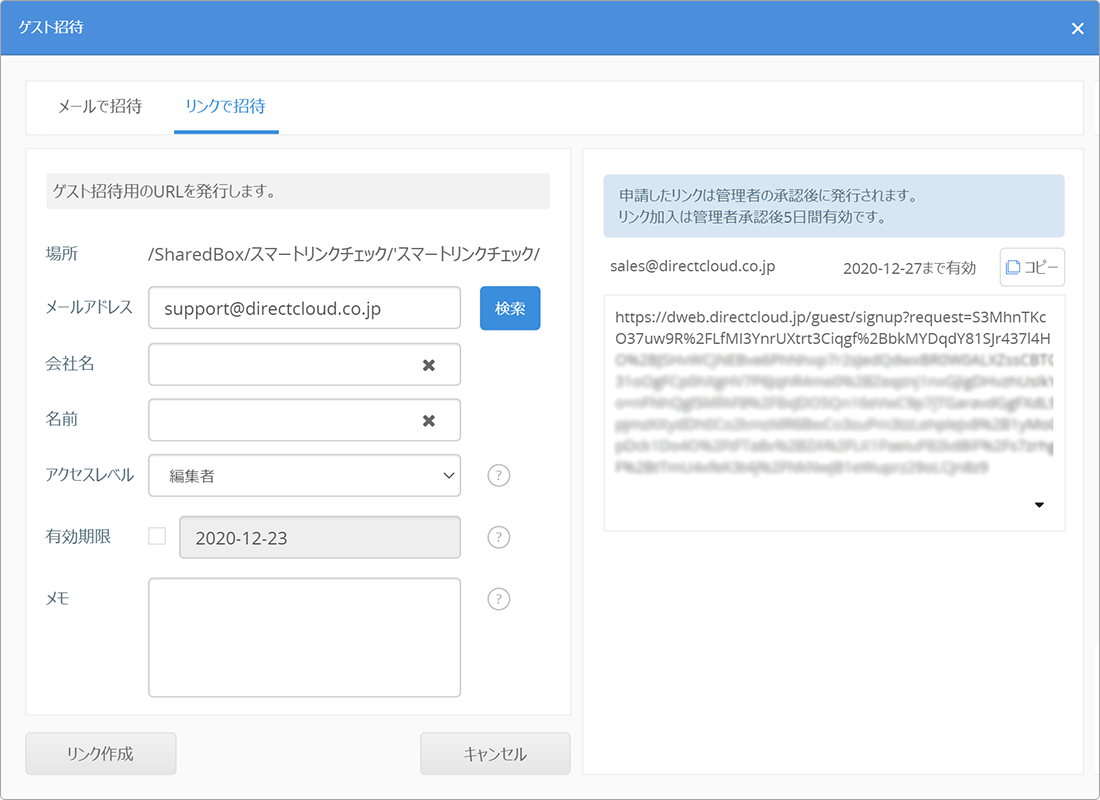Image resolution: width=1100 pixels, height=800 pixels.
Task: Click the down arrow below the URL text
Action: (x=1039, y=505)
